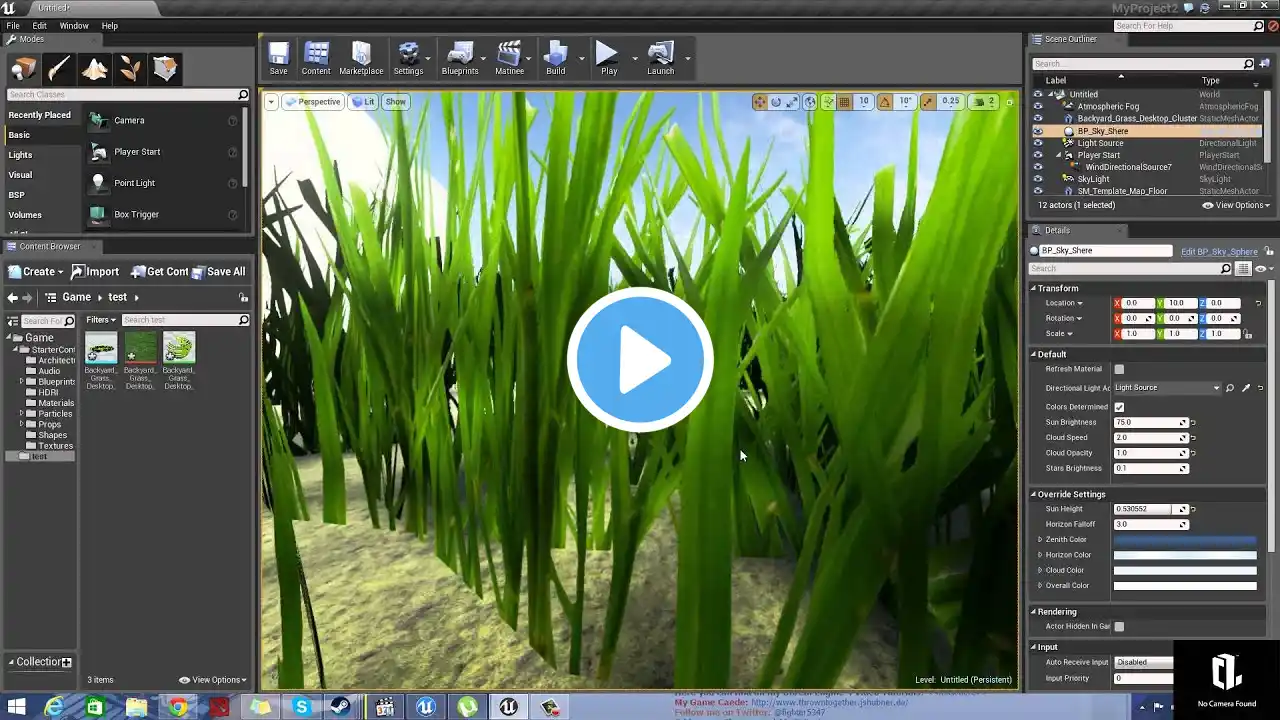Expand the Blueprints folder in tree
The height and width of the screenshot is (720, 1280).
click(21, 382)
